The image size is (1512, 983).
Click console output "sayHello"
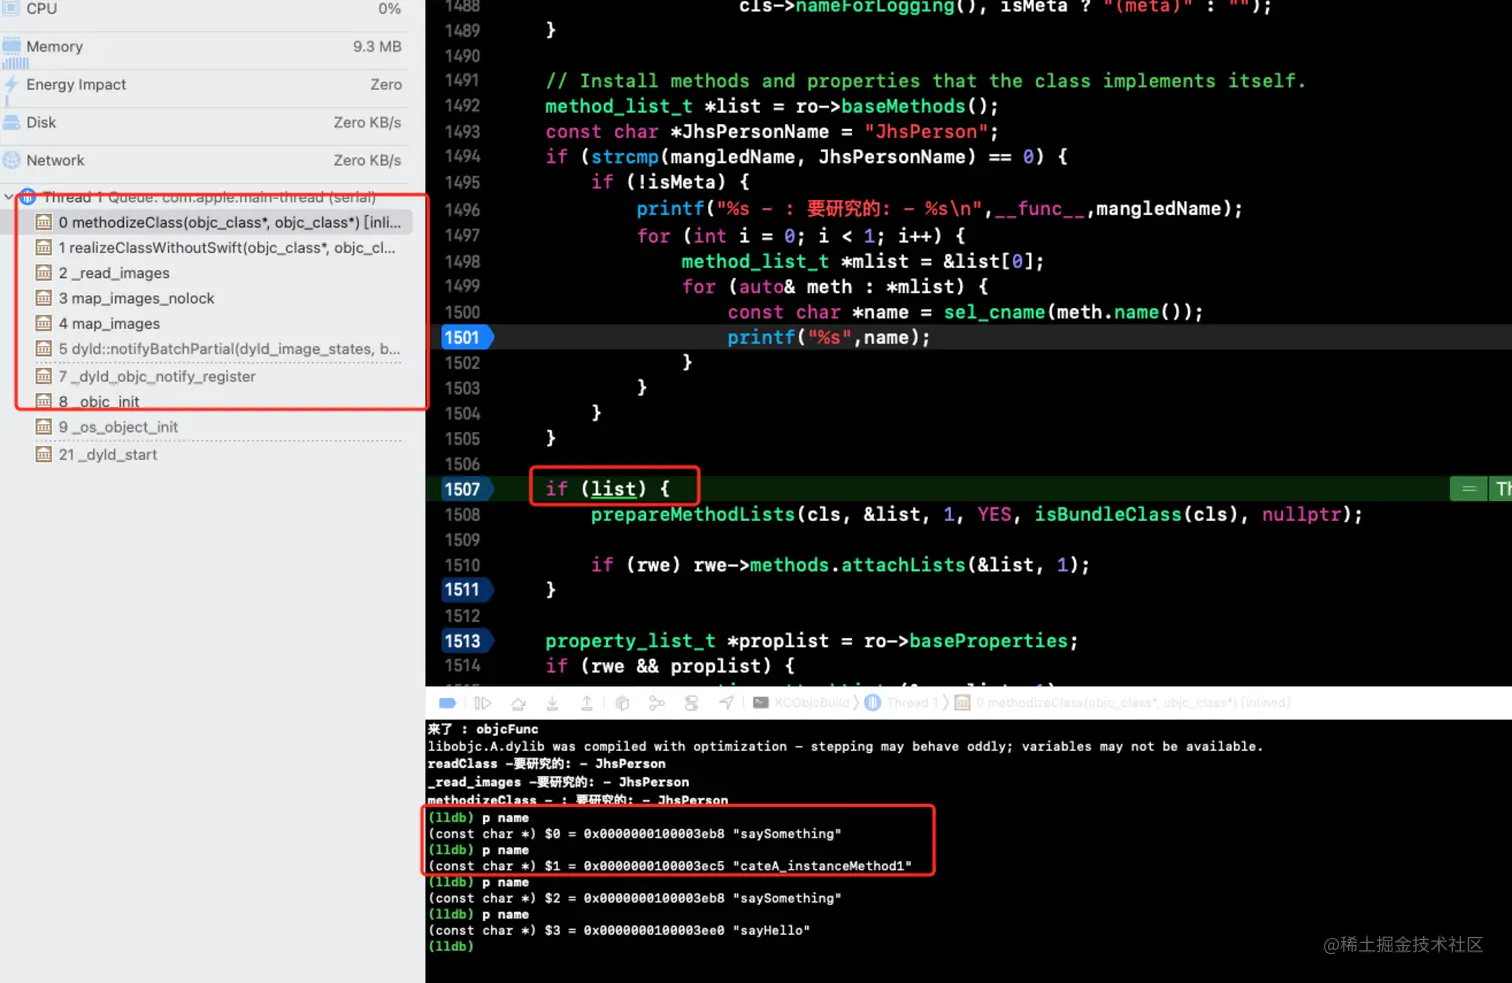771,930
